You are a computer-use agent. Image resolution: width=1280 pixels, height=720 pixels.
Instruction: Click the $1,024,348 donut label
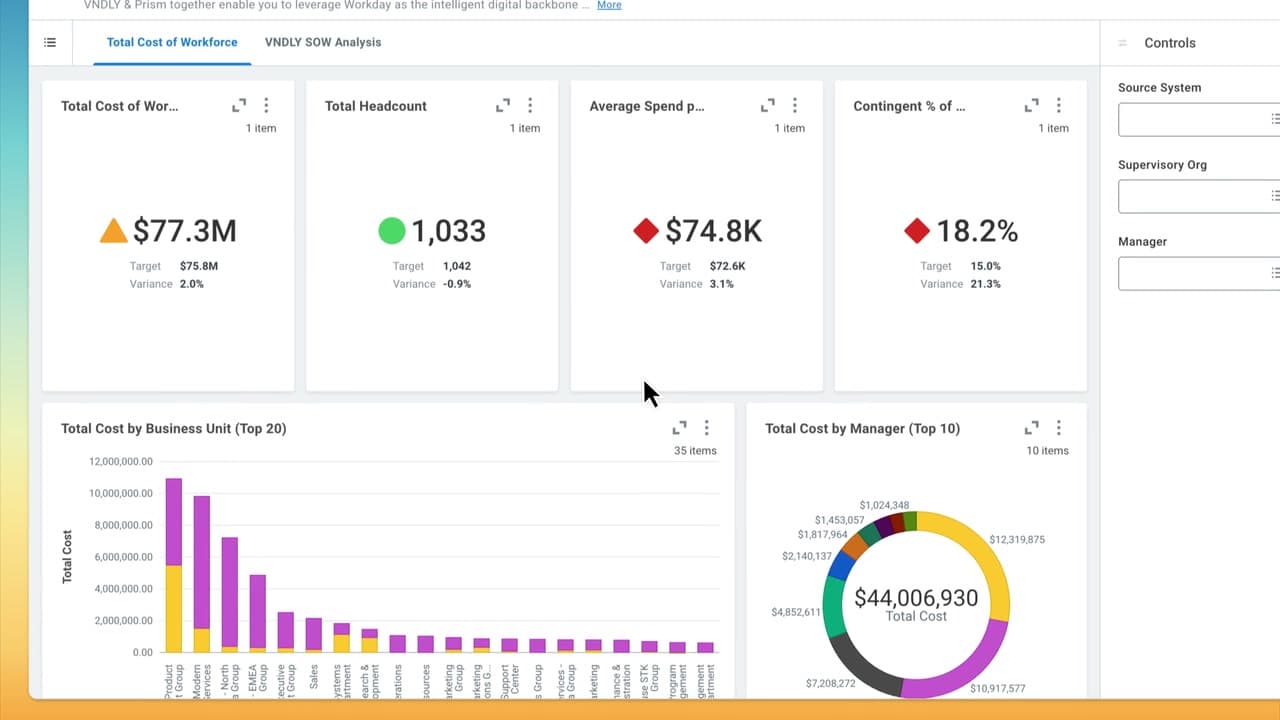tap(884, 505)
